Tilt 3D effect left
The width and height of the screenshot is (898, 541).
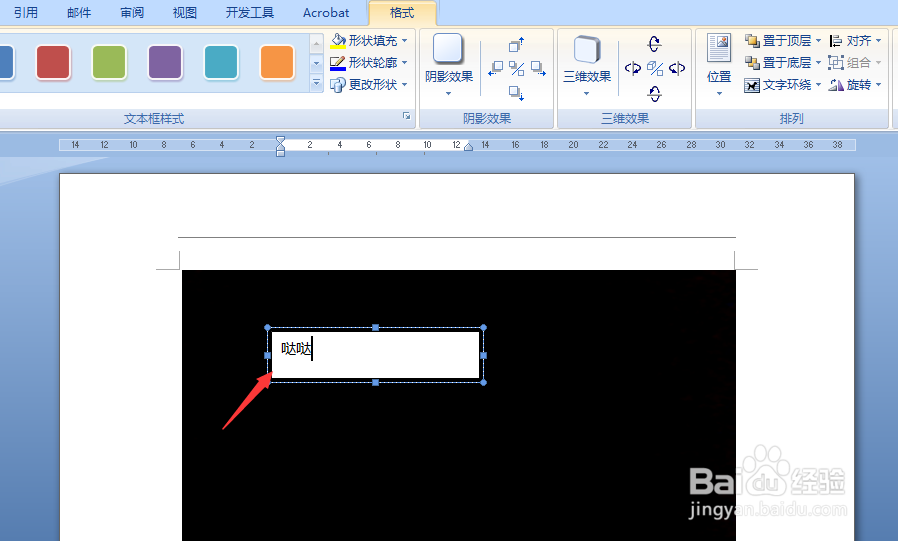click(633, 69)
